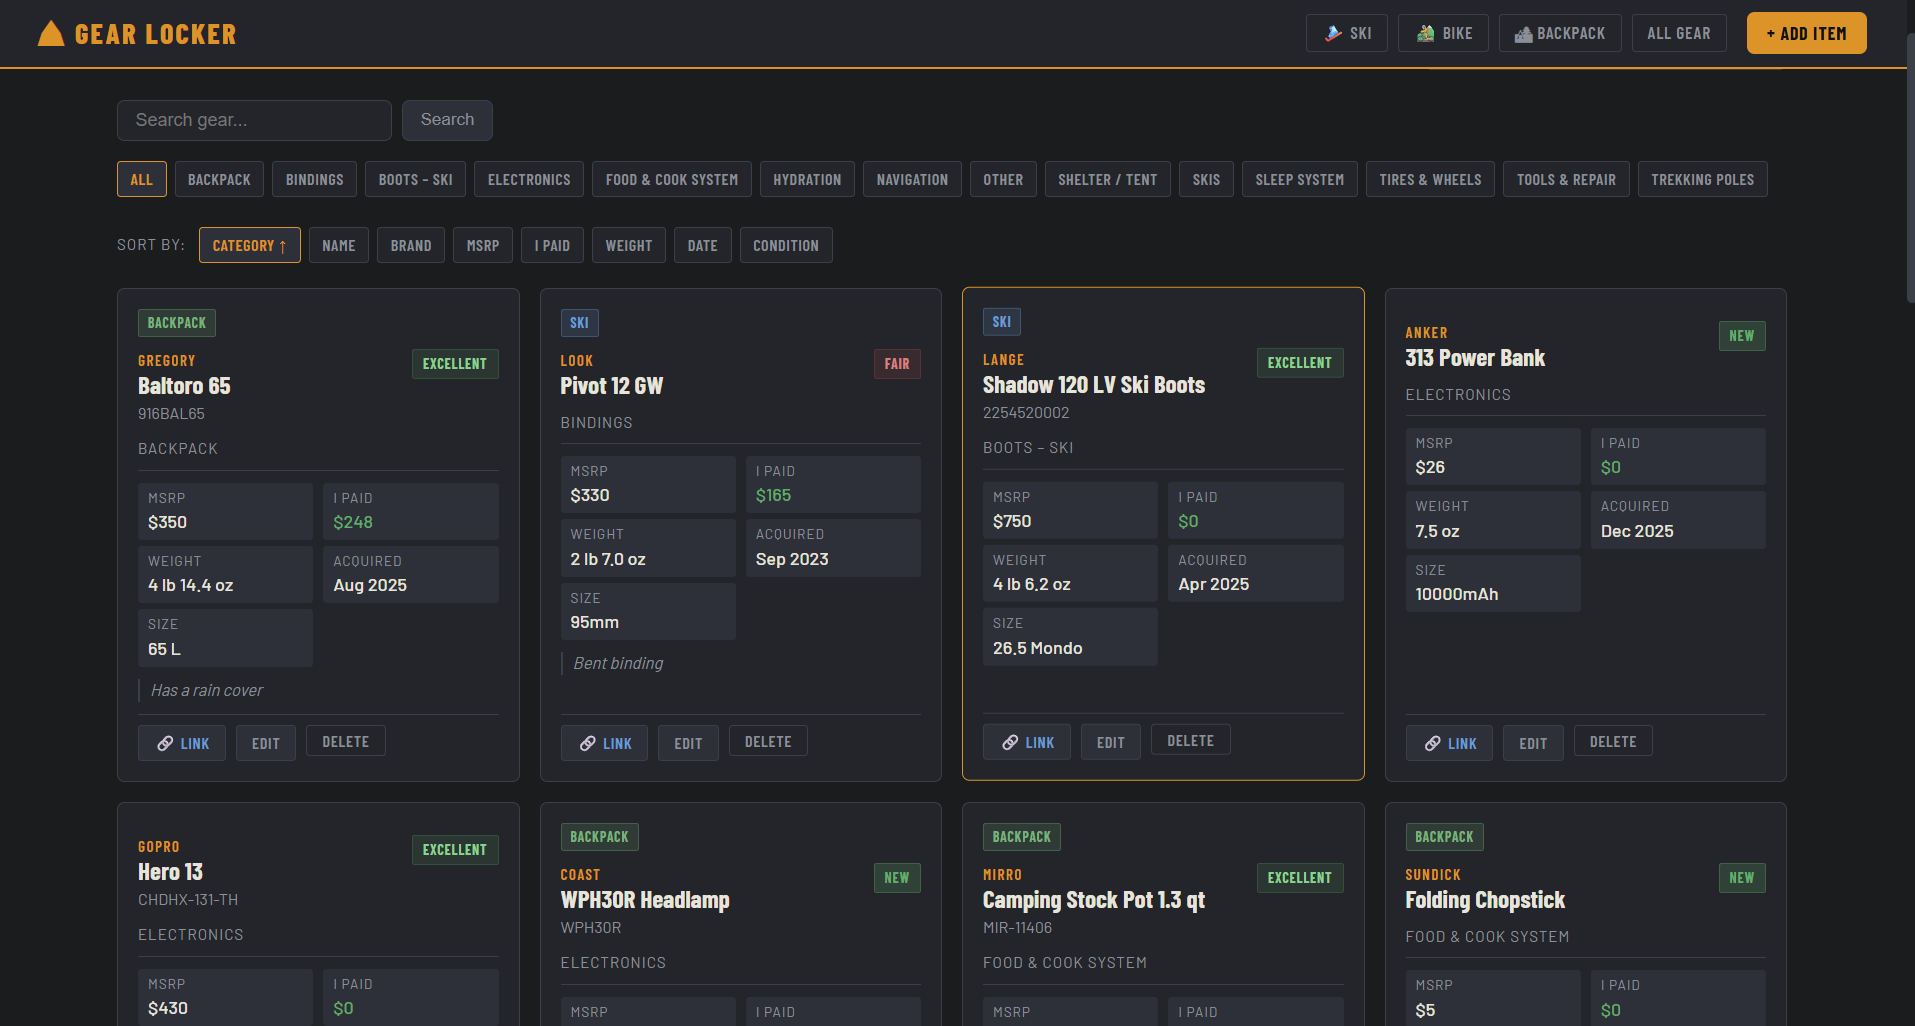Click the New badge on 313 Power Bank
Screen dimensions: 1915x1026
pyautogui.click(x=1742, y=336)
